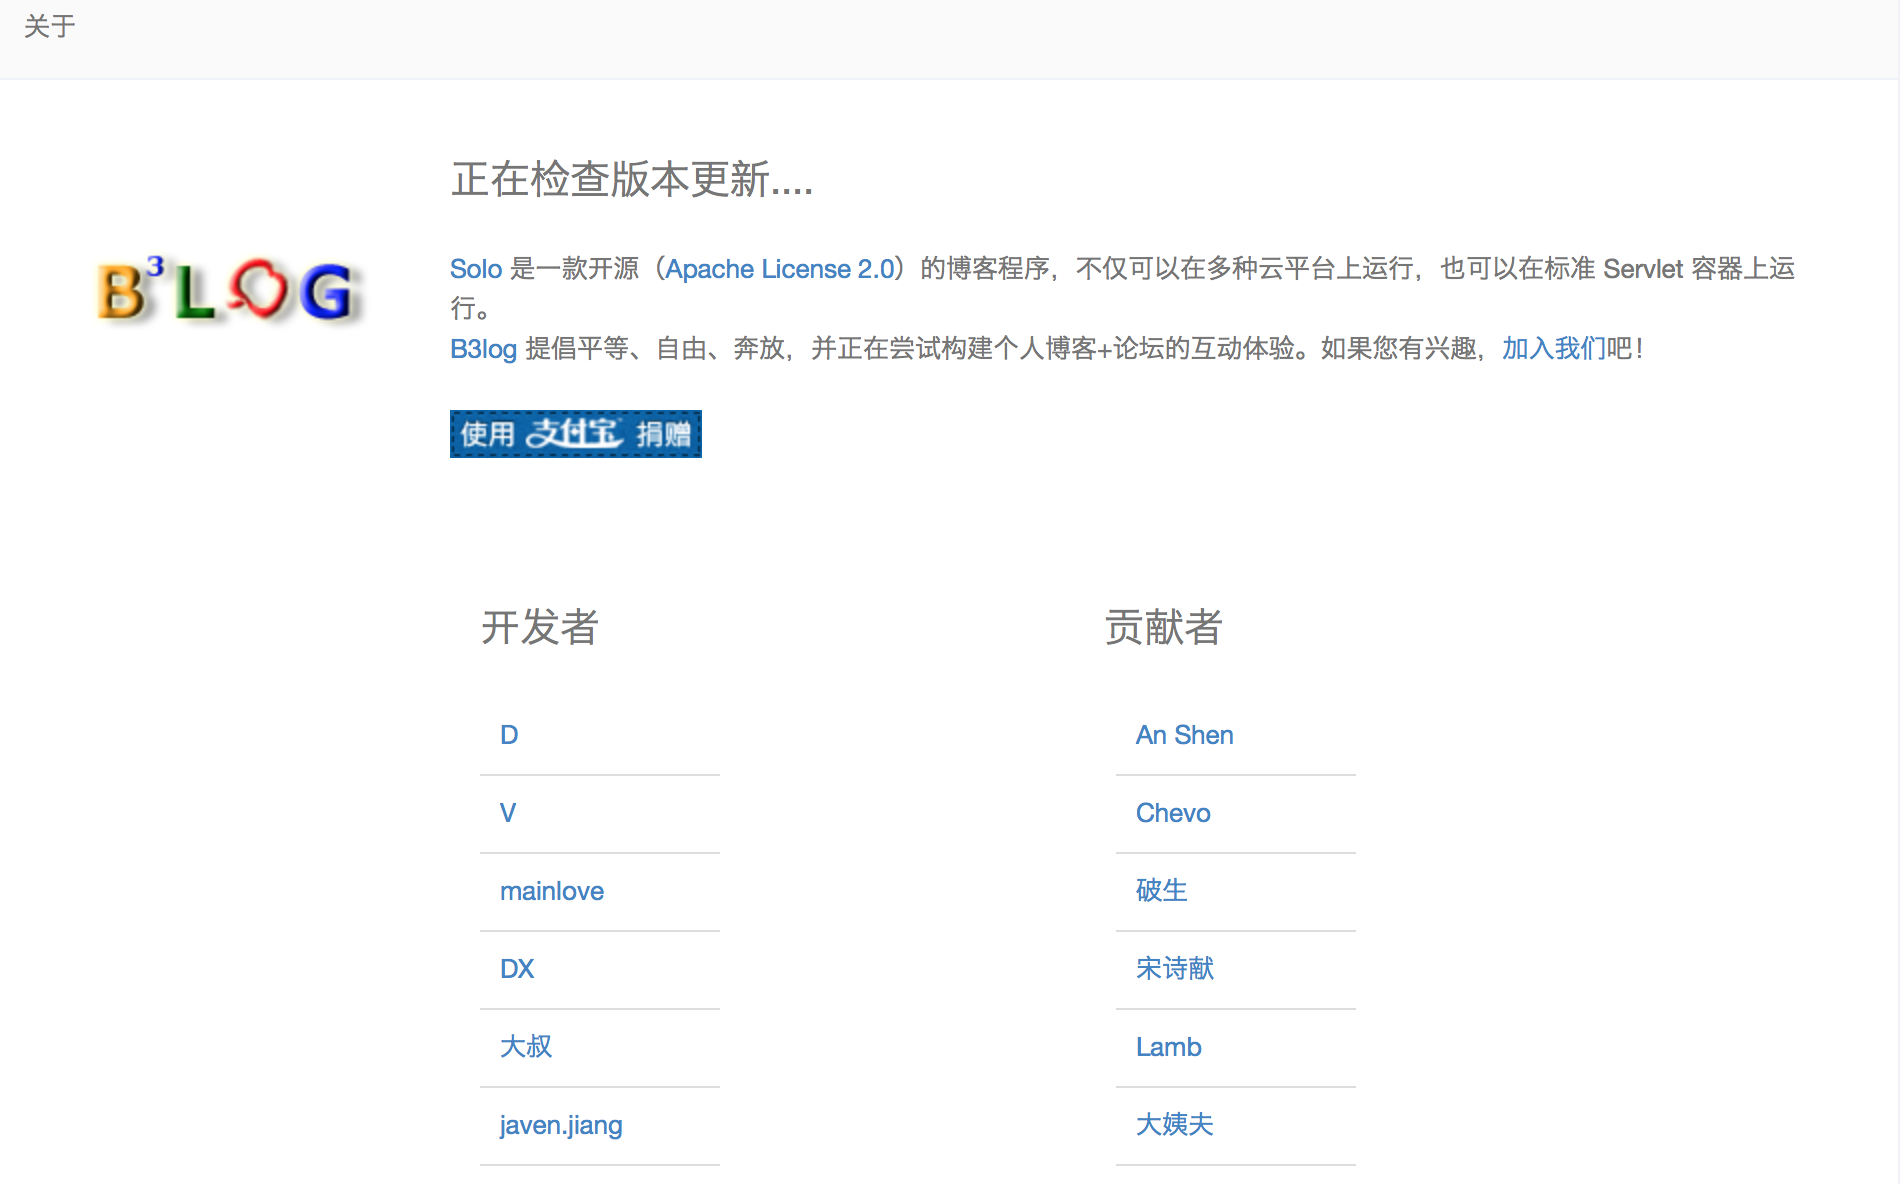
Task: Open javen.jiang developer link
Action: (561, 1125)
